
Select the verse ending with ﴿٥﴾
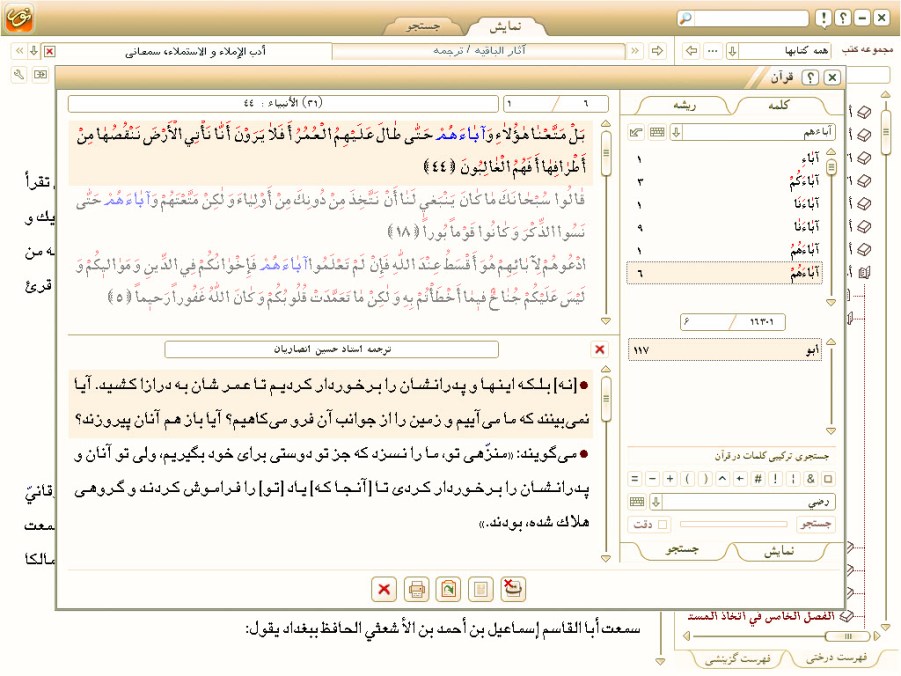332,281
